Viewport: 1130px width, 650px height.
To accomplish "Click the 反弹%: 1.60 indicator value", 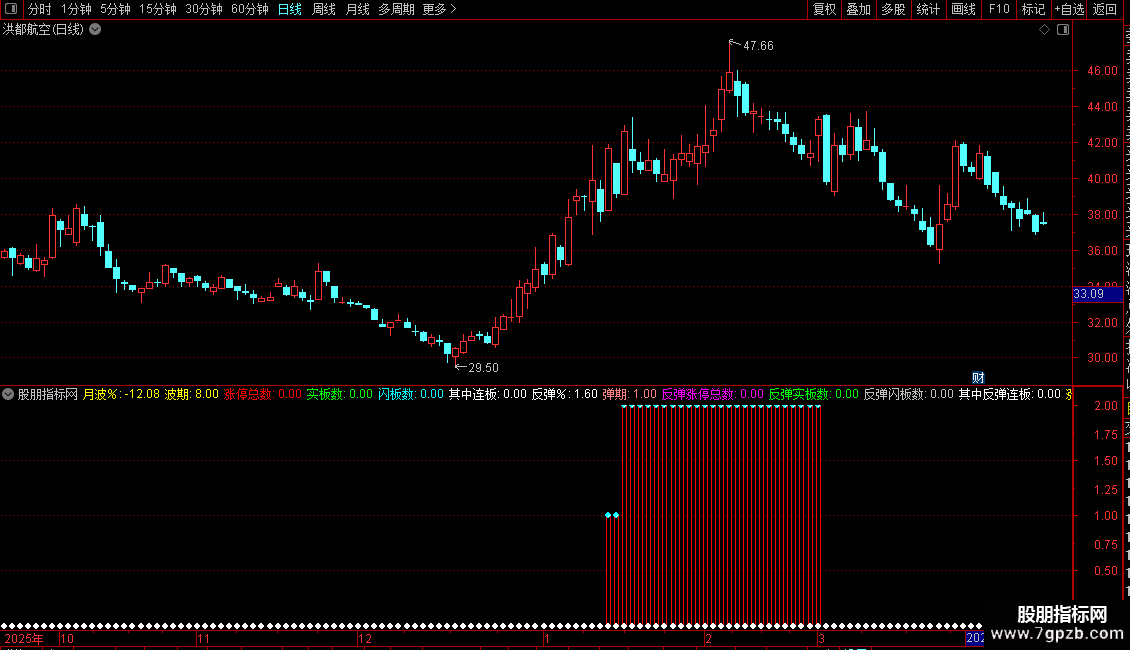I will pyautogui.click(x=565, y=394).
